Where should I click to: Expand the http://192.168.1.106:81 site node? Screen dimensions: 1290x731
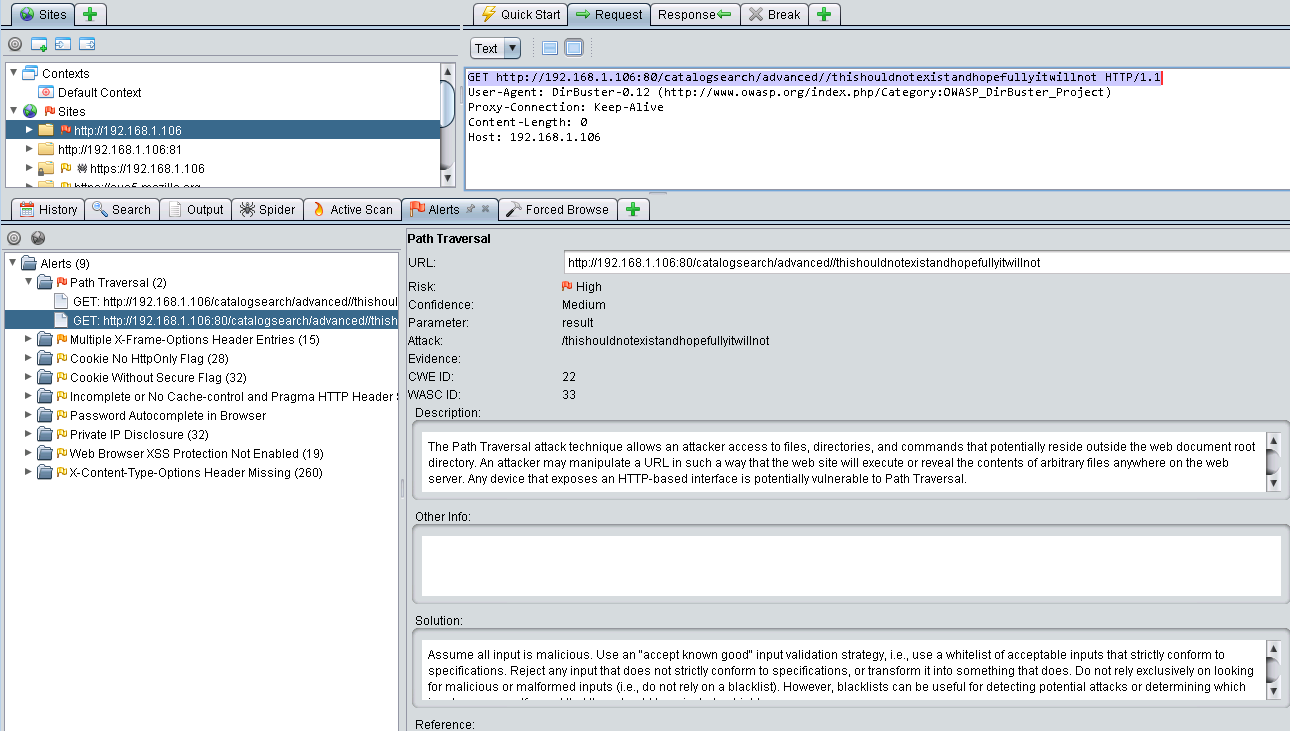tap(29, 149)
